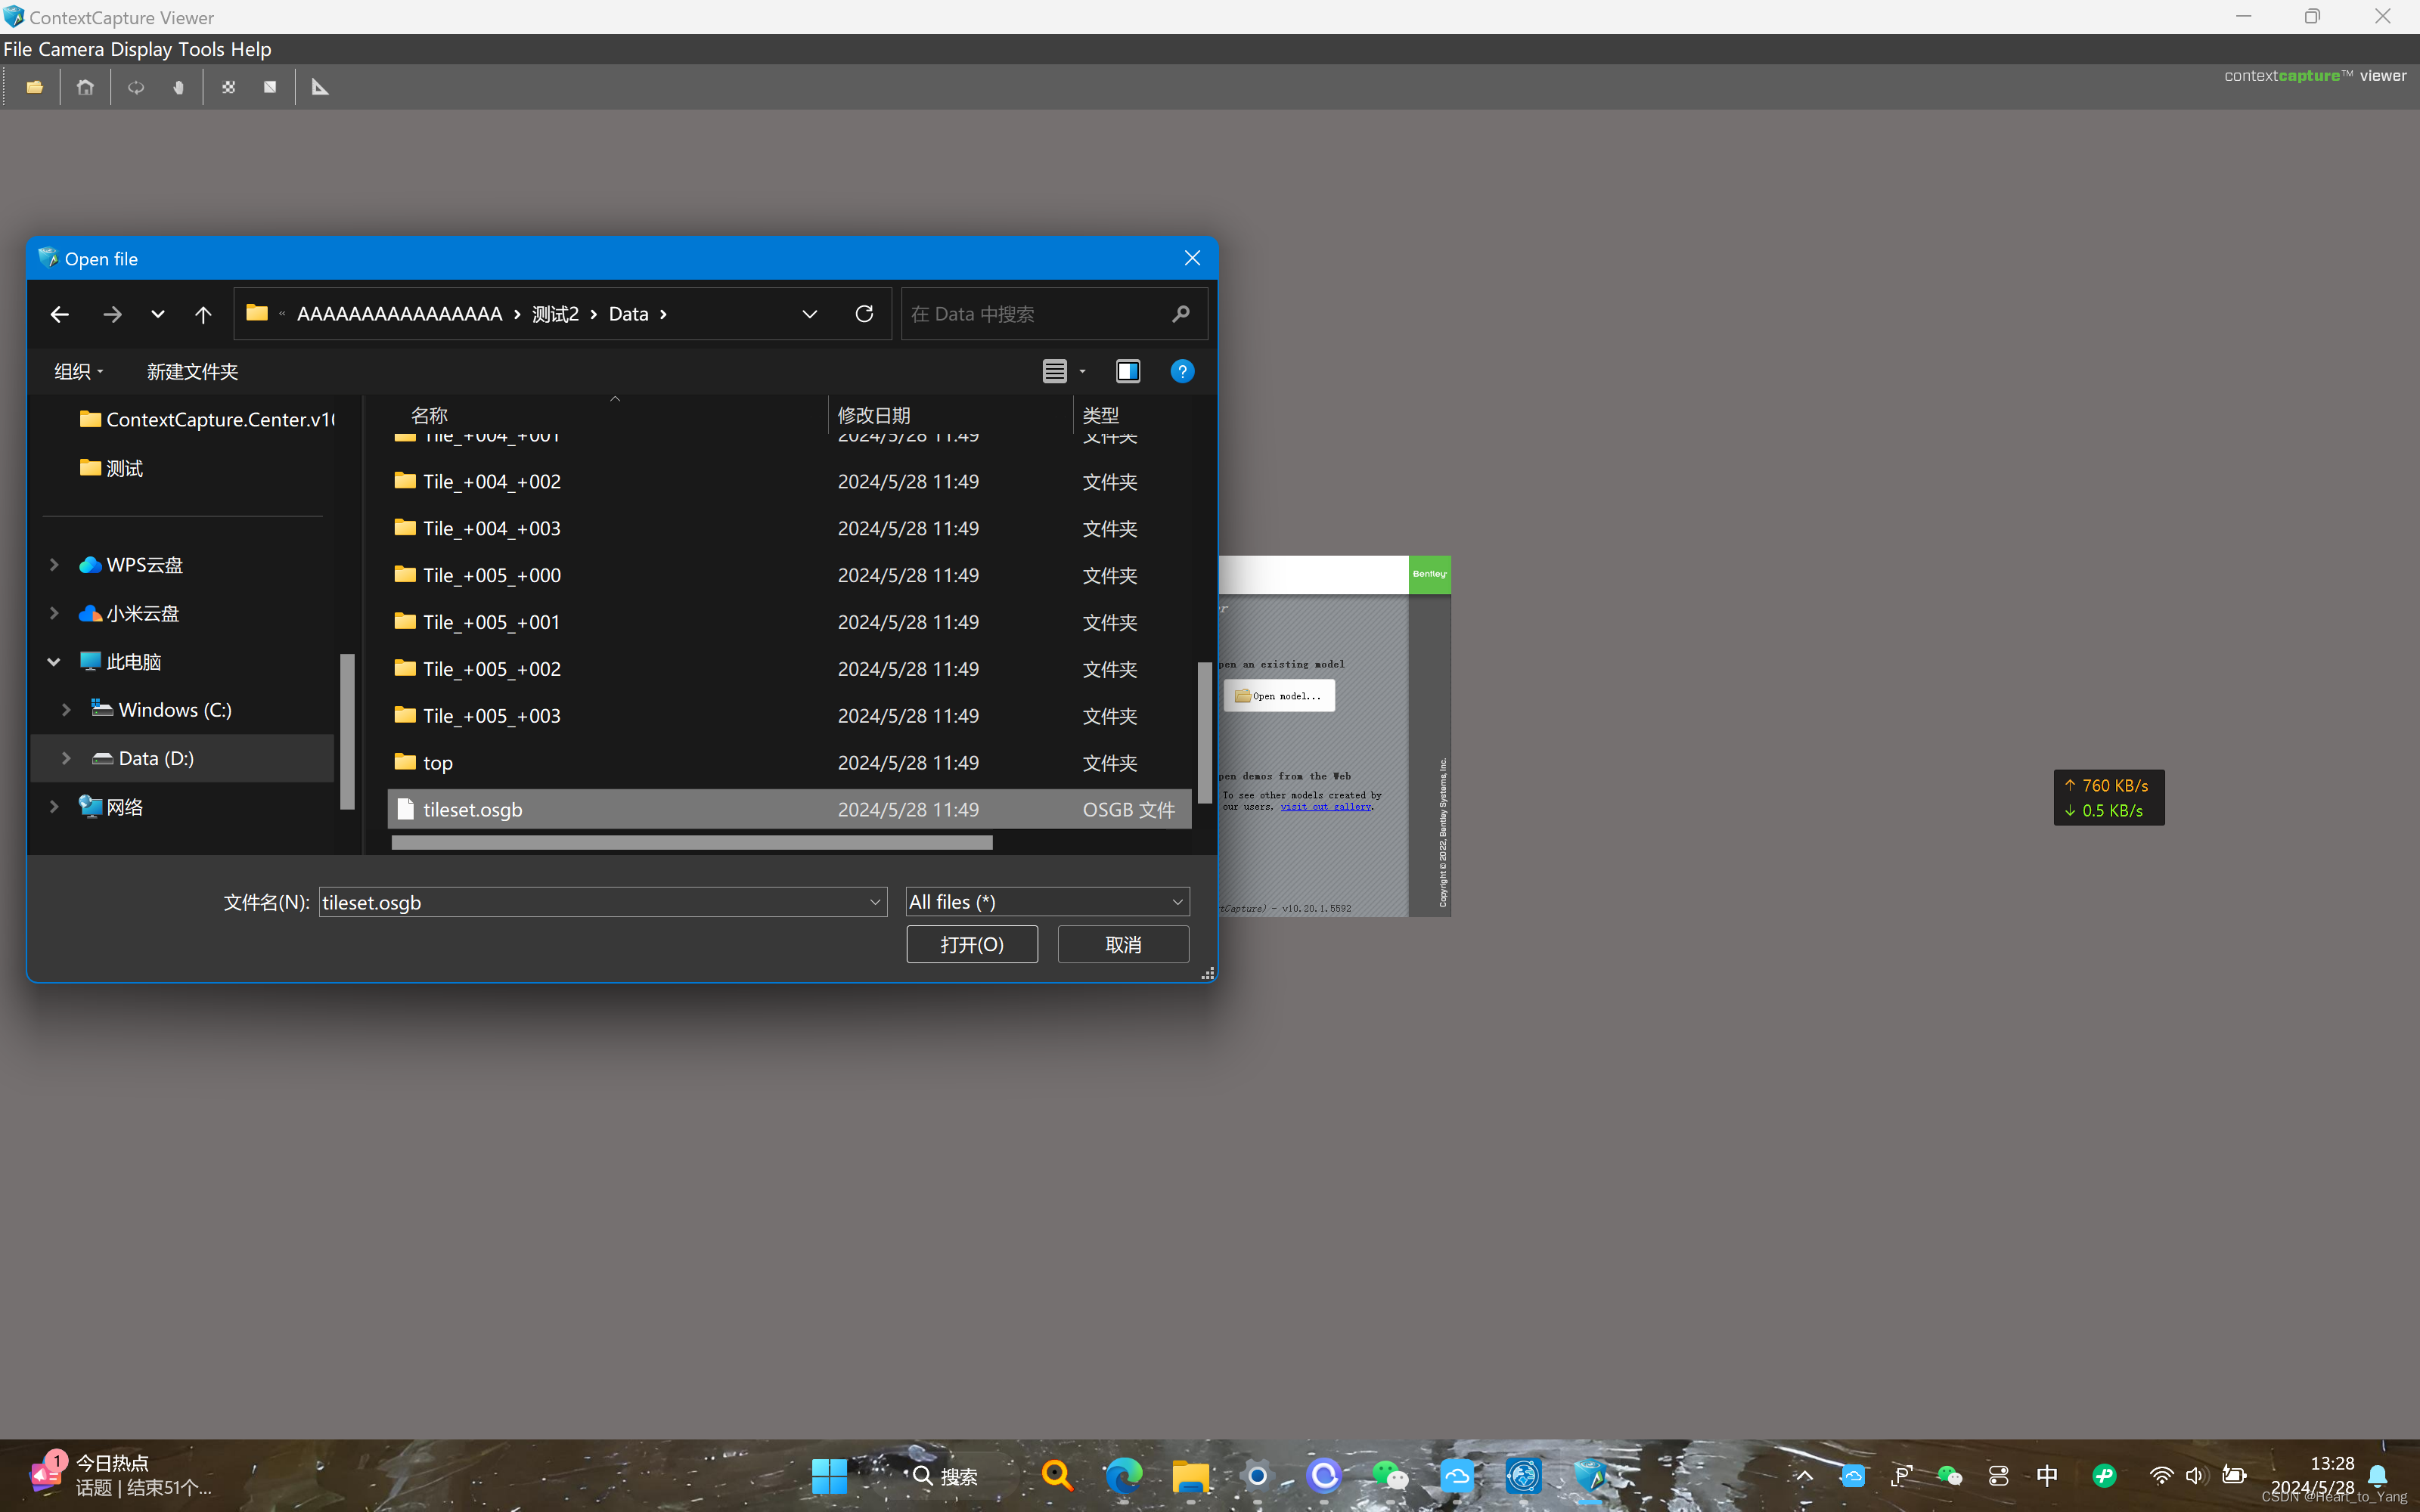
Task: Toggle the preview pane button
Action: 1127,372
